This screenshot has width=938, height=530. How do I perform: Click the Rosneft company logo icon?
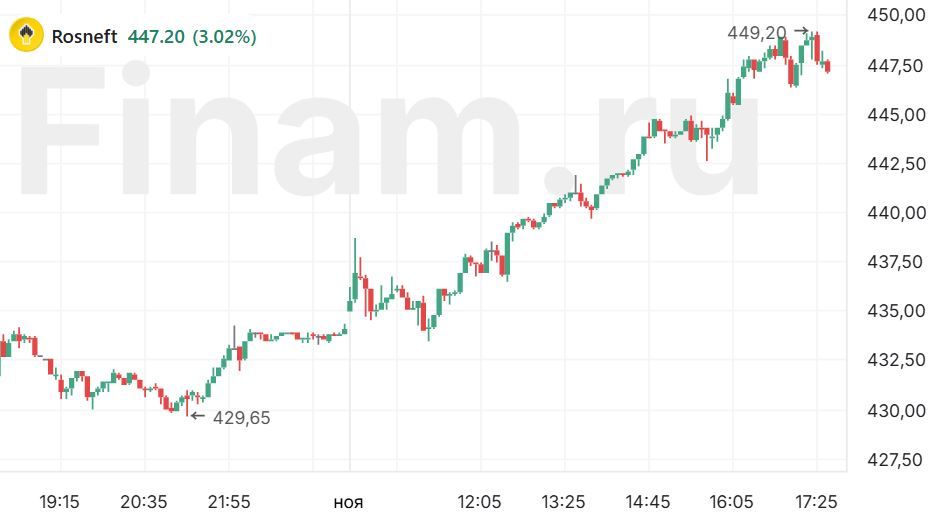25,36
